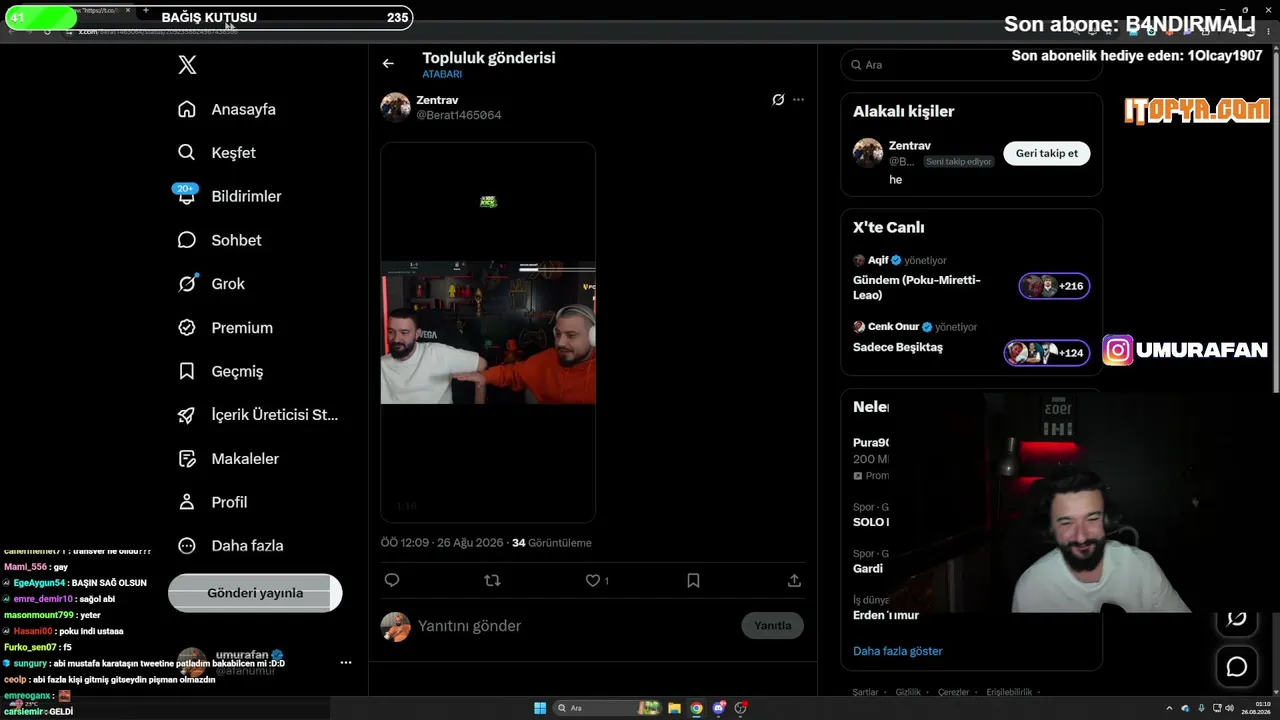Click the Geçmiş bookmark icon
The width and height of the screenshot is (1280, 720).
[187, 371]
